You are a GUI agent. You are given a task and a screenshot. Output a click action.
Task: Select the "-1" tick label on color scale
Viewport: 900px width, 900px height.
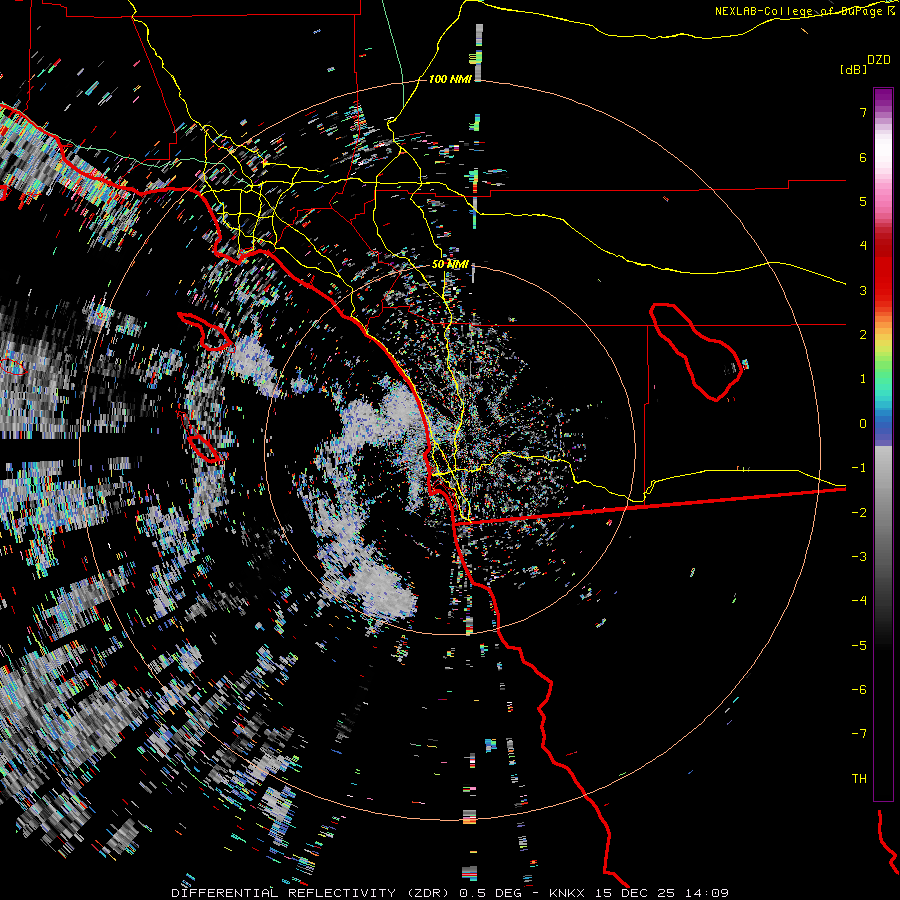point(859,468)
